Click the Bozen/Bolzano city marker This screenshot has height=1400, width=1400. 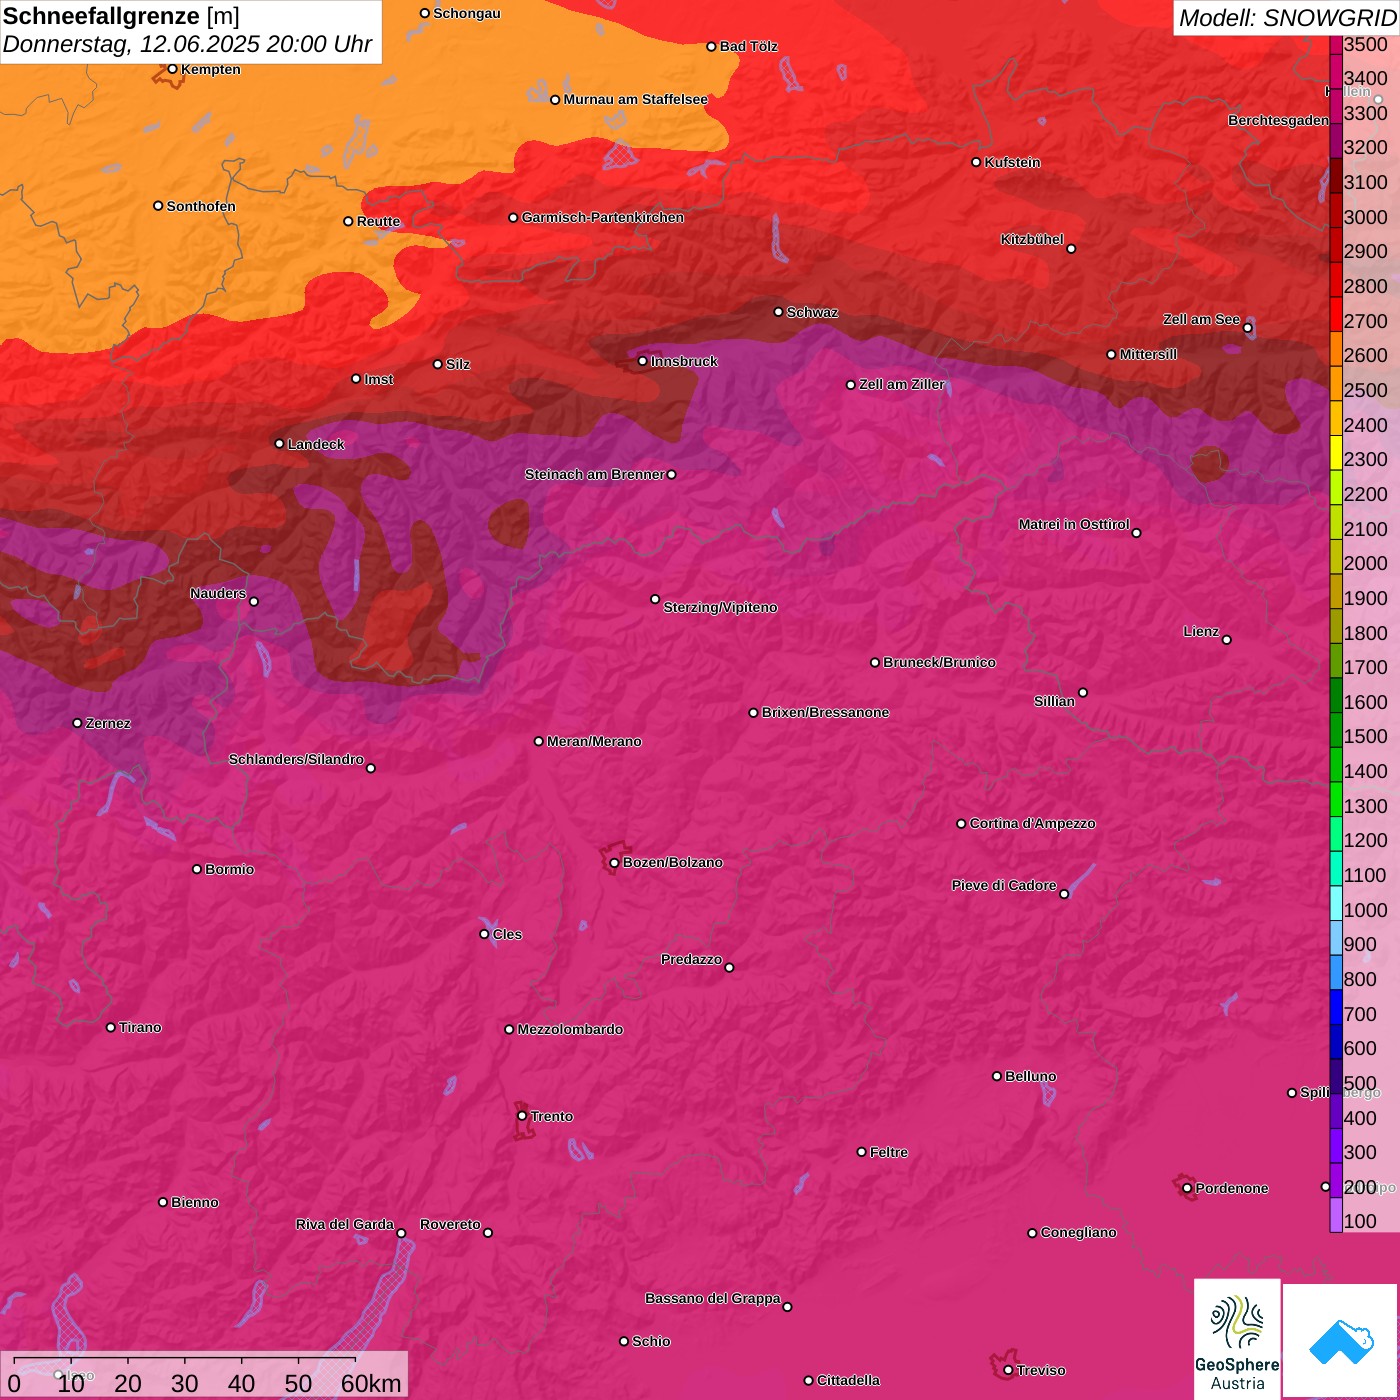pos(614,862)
